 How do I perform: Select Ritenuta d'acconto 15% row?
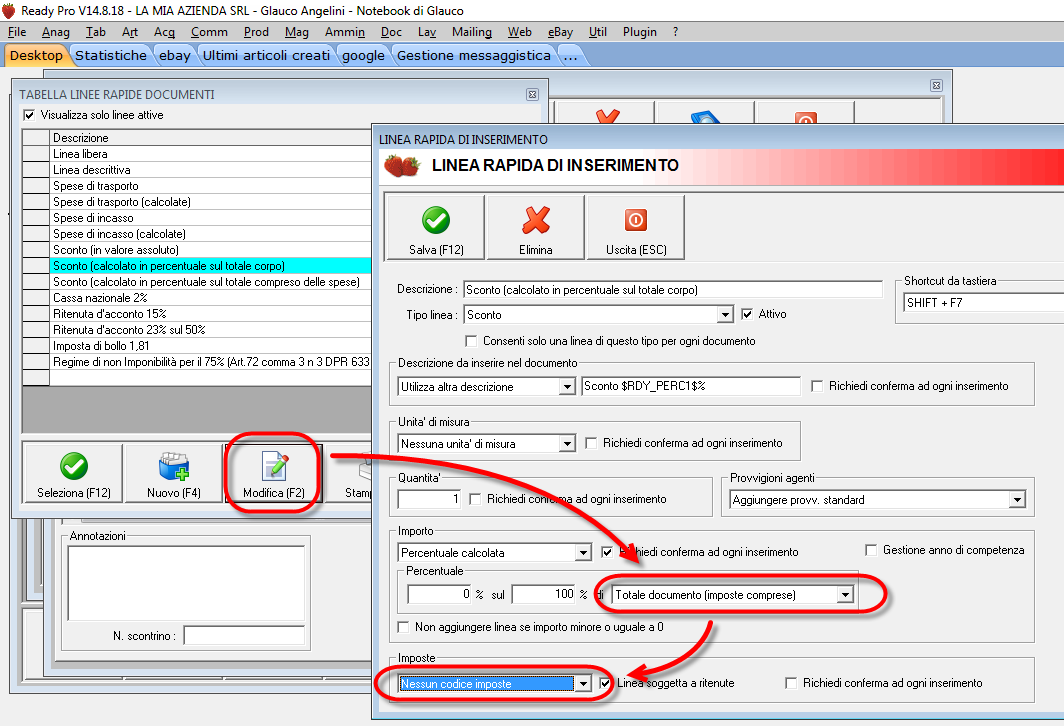pyautogui.click(x=211, y=313)
